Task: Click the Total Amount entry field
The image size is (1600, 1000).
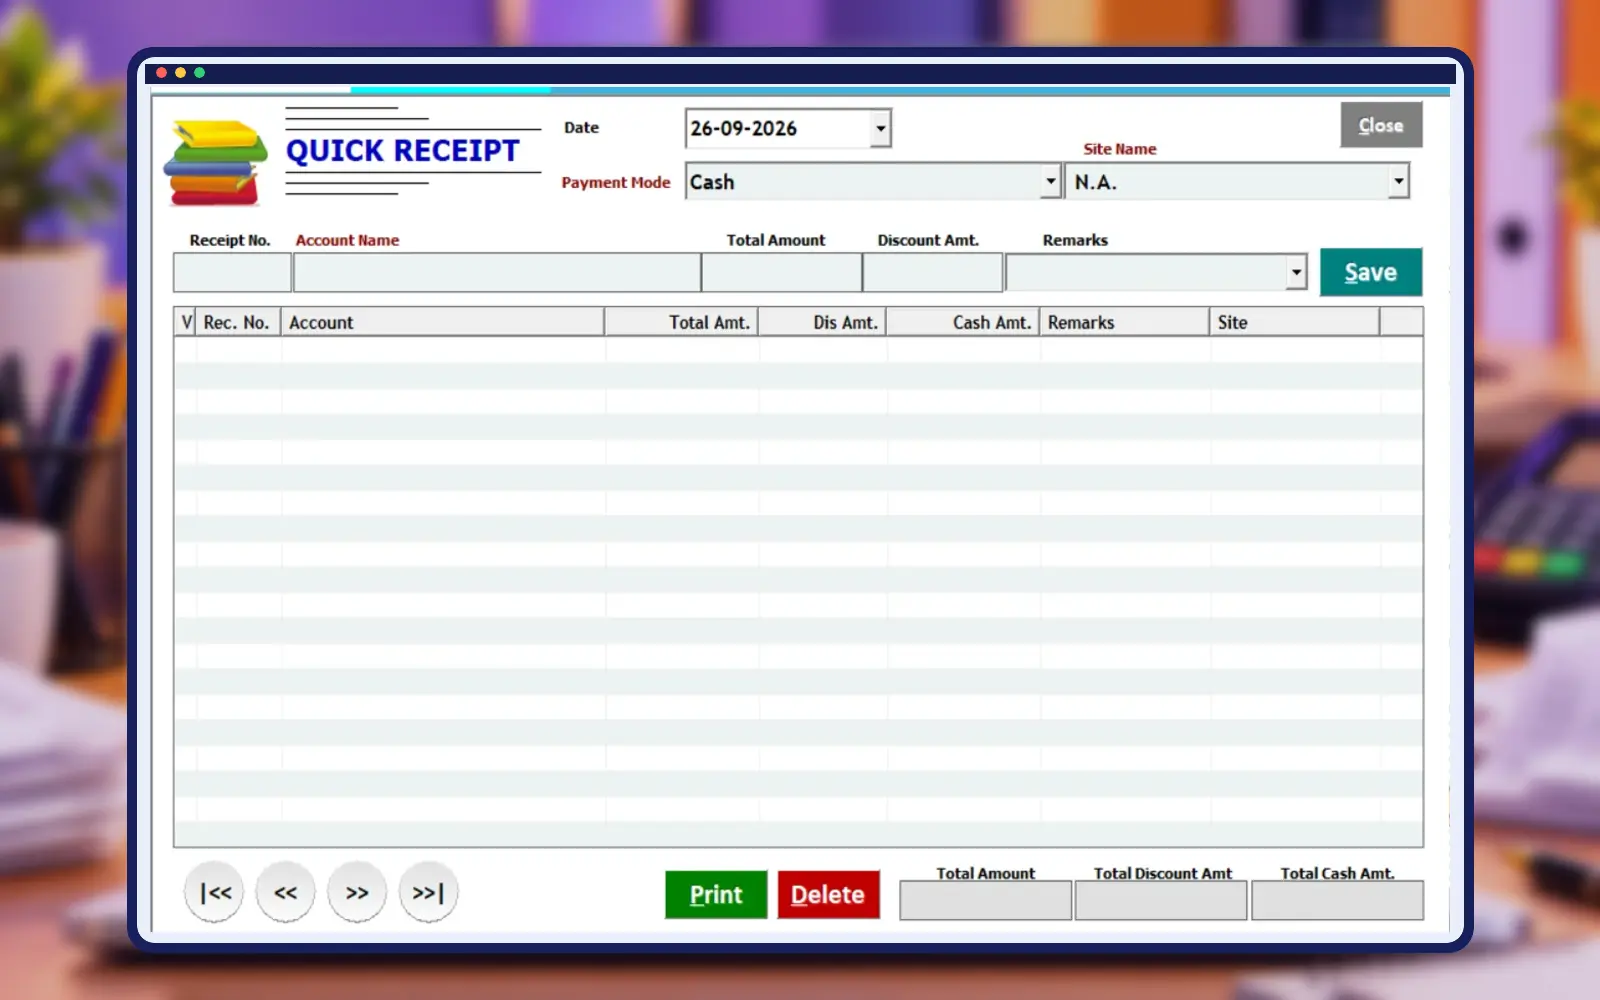Action: tap(781, 272)
